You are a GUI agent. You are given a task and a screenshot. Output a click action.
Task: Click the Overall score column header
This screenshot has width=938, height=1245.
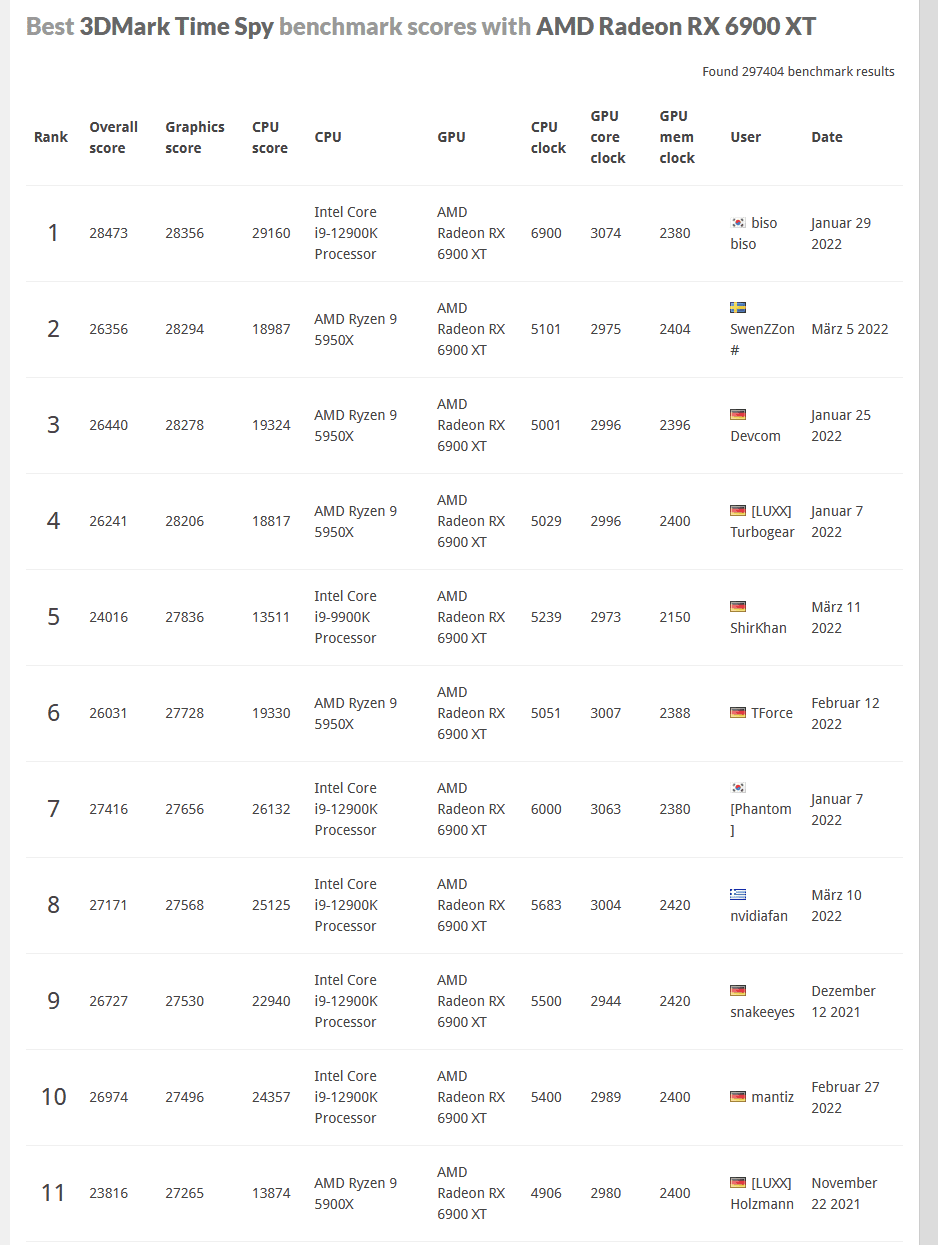113,137
